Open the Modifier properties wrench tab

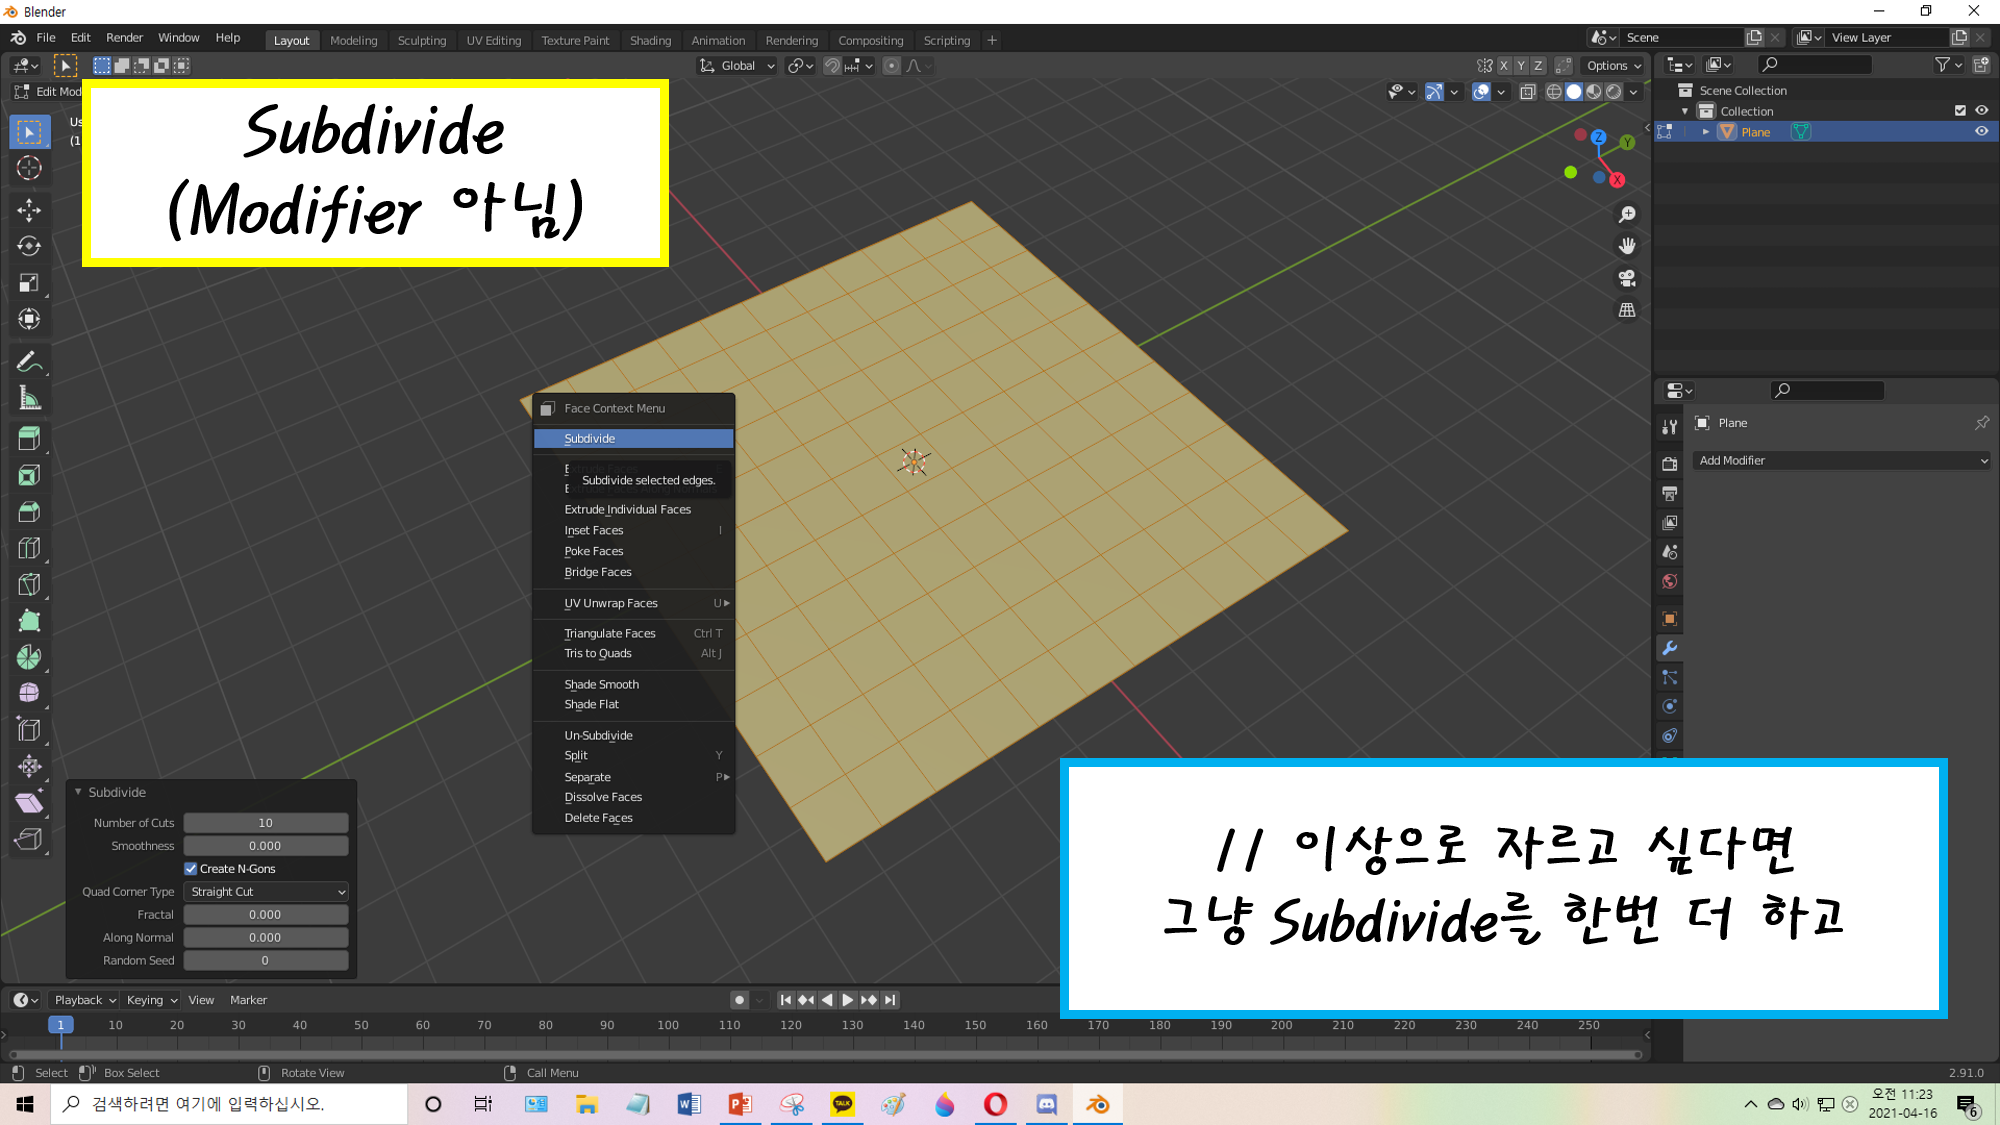click(x=1669, y=648)
